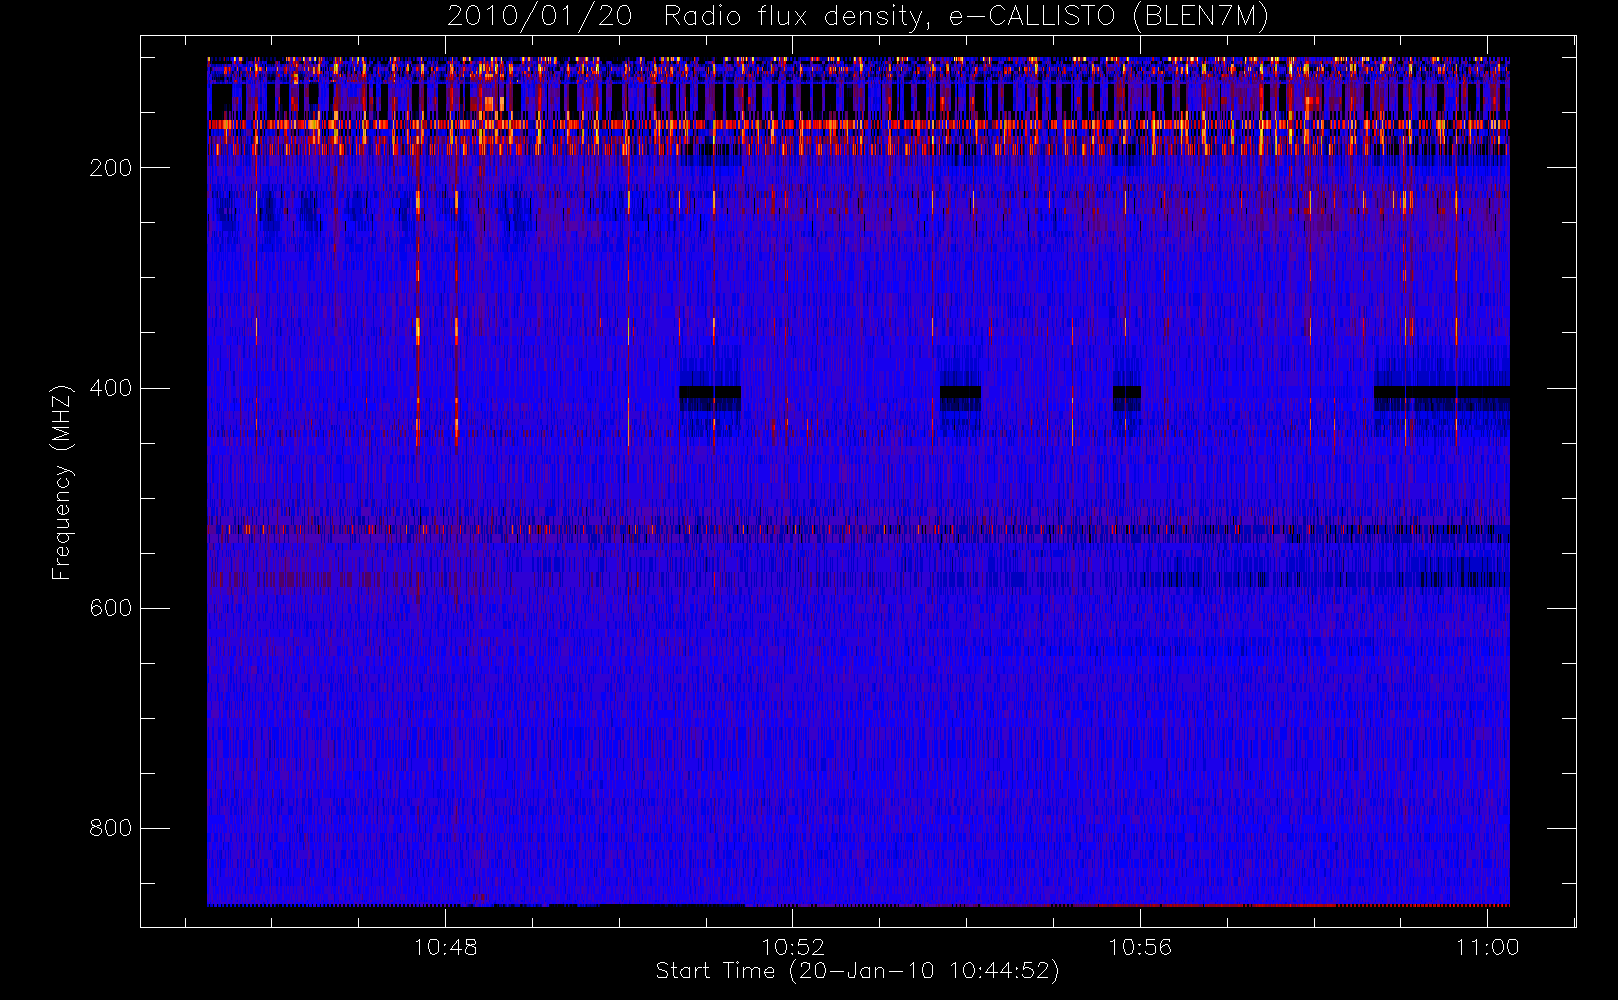Click the plot title '2010/01/20 Radio flux density, e-CALLISTO (BLEN7M)'
The height and width of the screenshot is (1000, 1618).
(858, 16)
